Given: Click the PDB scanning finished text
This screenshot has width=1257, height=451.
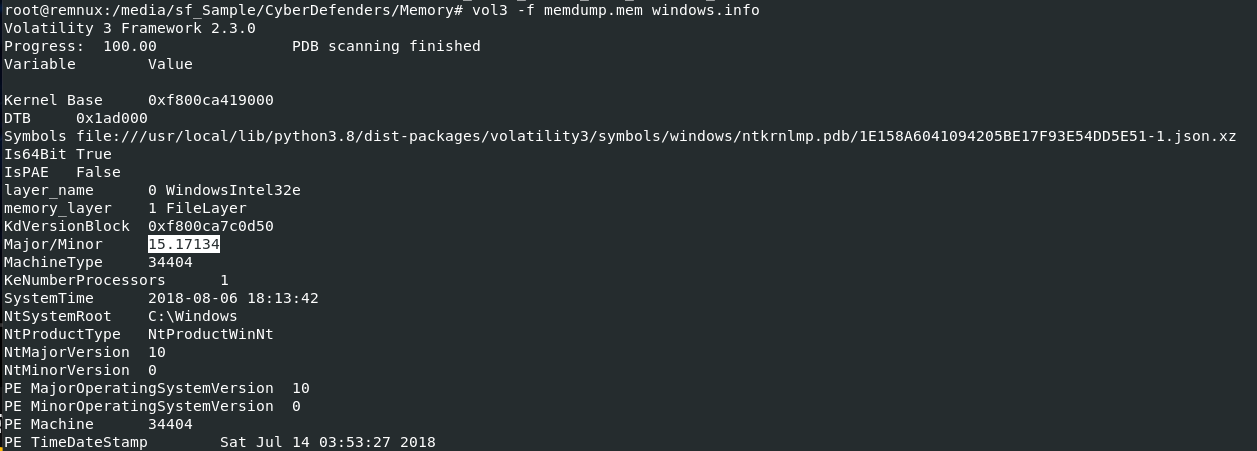Looking at the screenshot, I should pyautogui.click(x=386, y=46).
